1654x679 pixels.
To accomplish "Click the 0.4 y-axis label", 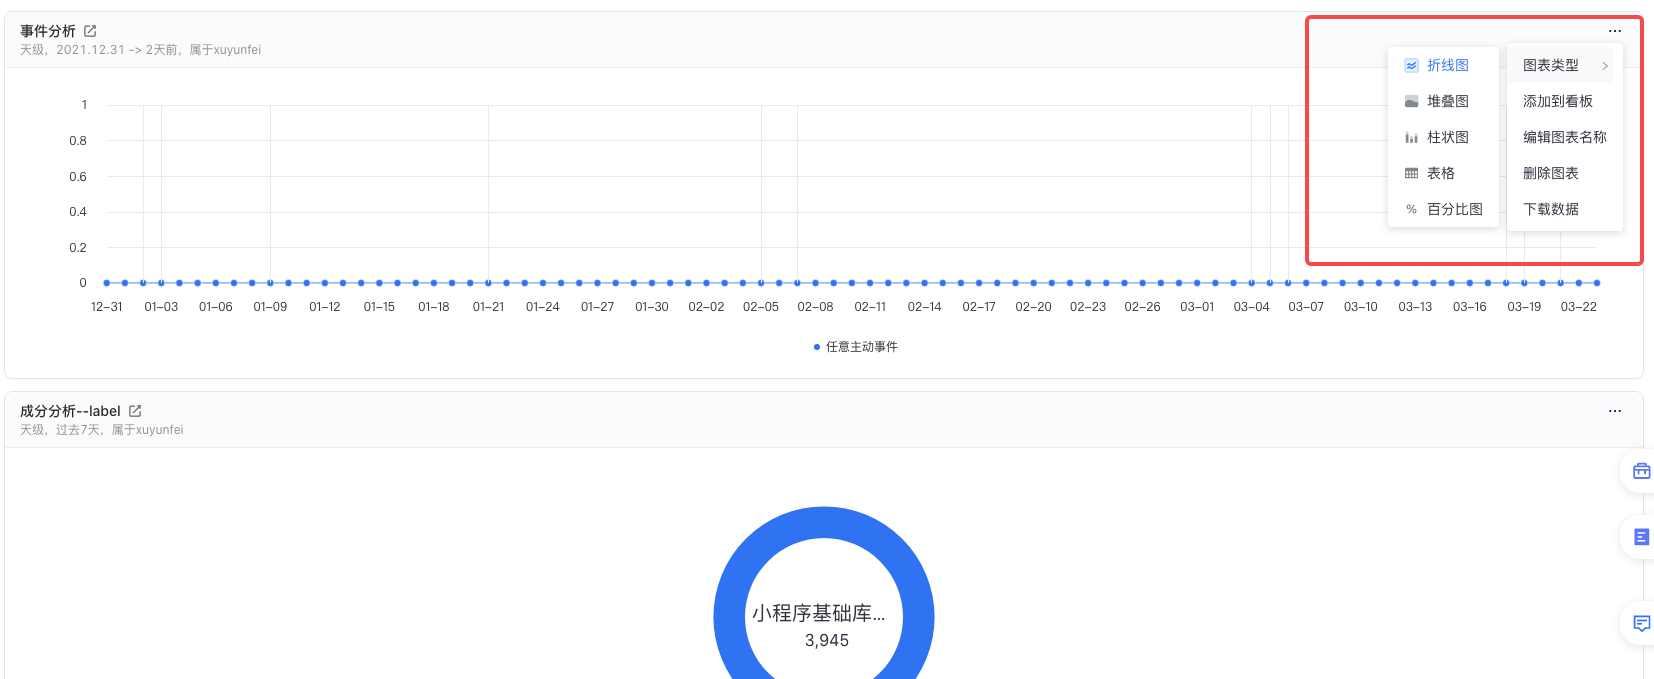I will pos(78,212).
